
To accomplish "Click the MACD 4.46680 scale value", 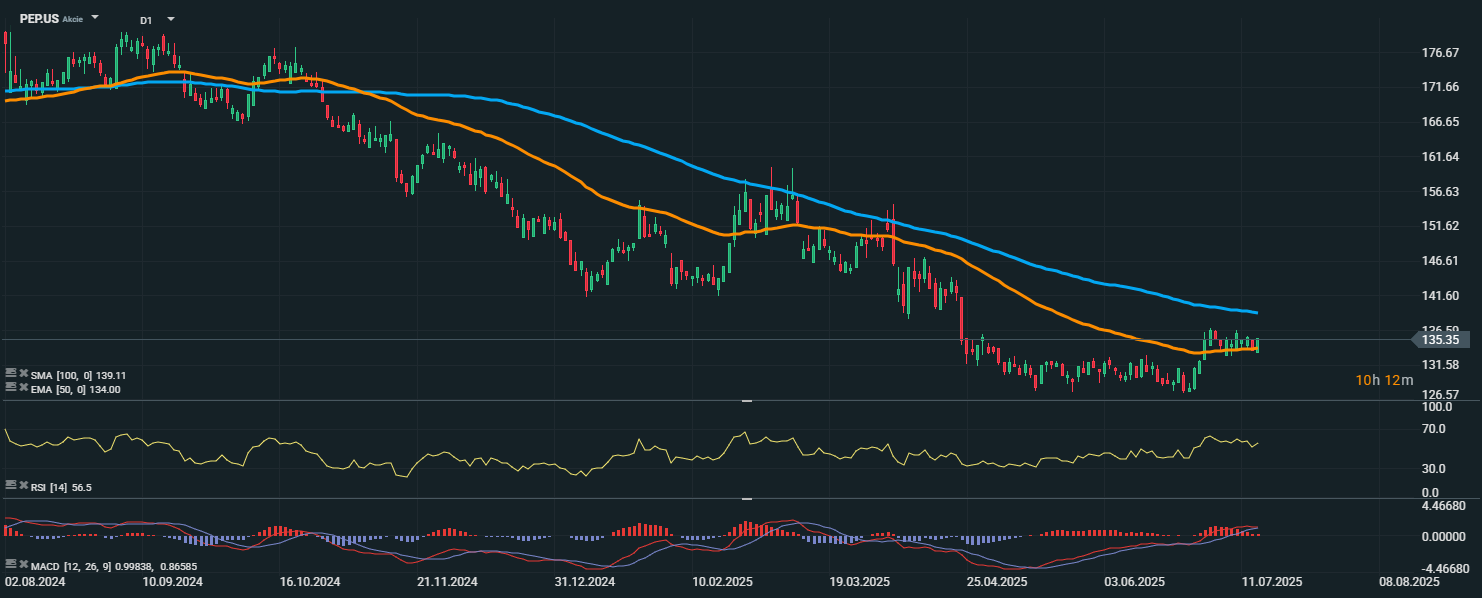I will (1443, 507).
